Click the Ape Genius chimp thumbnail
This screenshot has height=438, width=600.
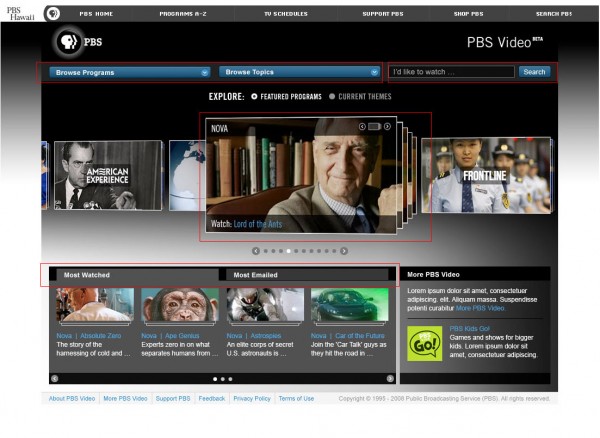point(180,305)
